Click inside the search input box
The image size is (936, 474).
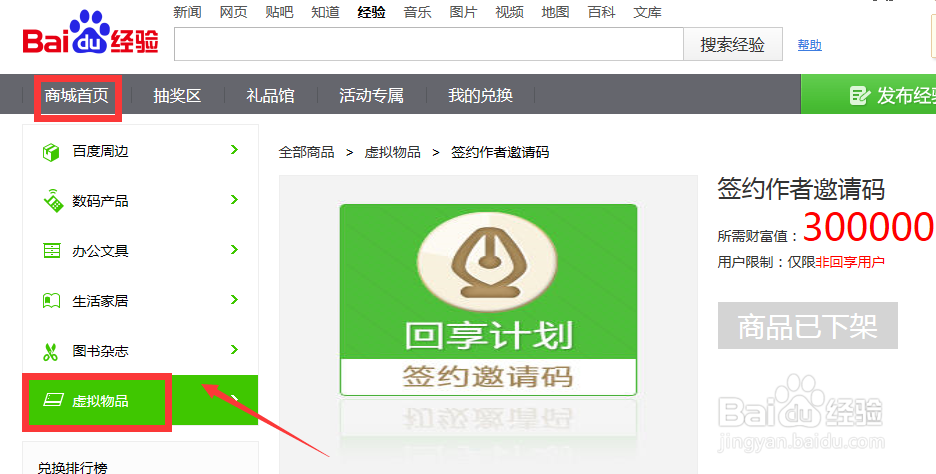[429, 44]
